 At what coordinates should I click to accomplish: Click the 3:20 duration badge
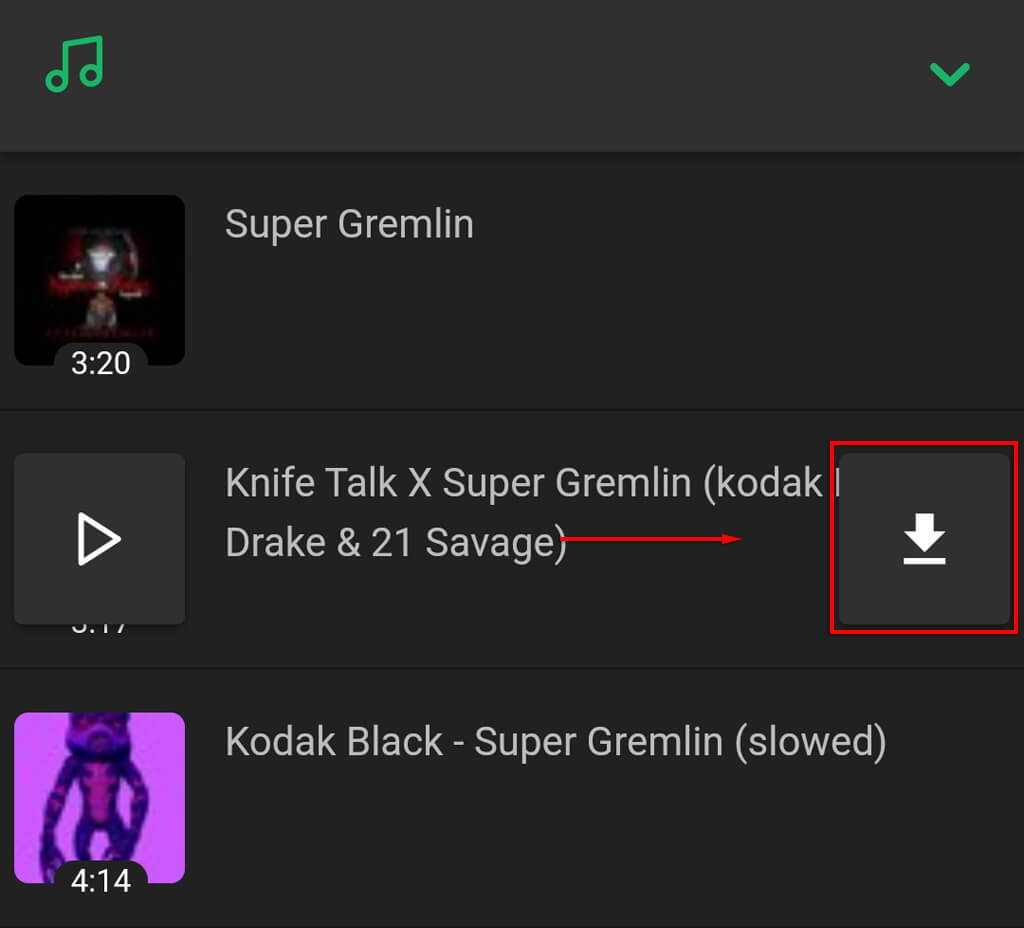[100, 363]
